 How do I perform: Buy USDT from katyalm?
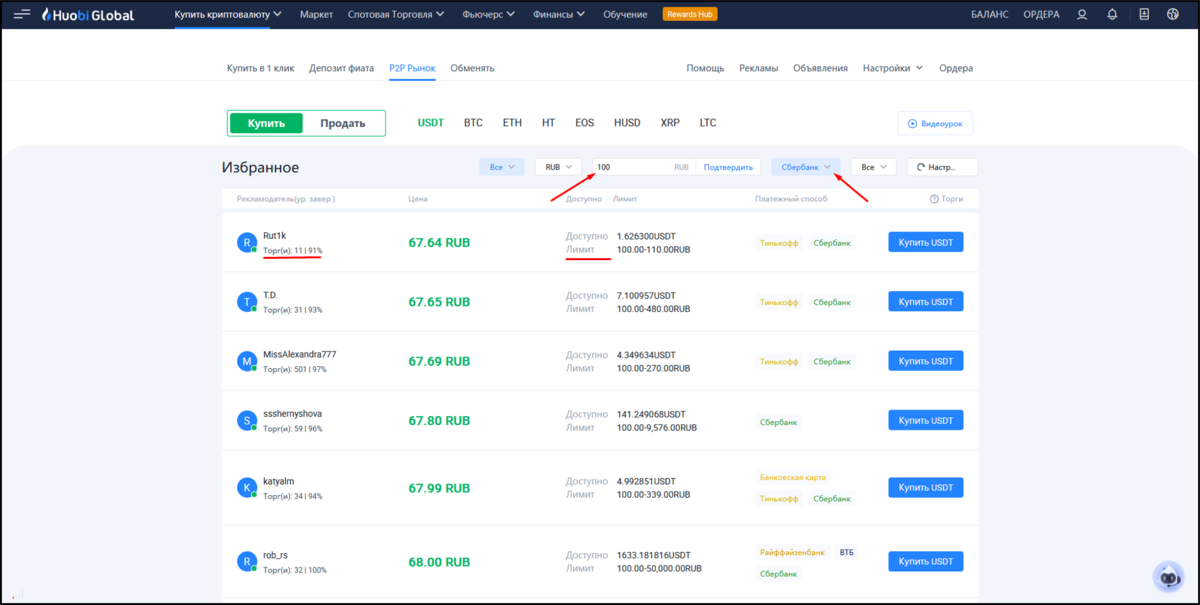(x=926, y=488)
